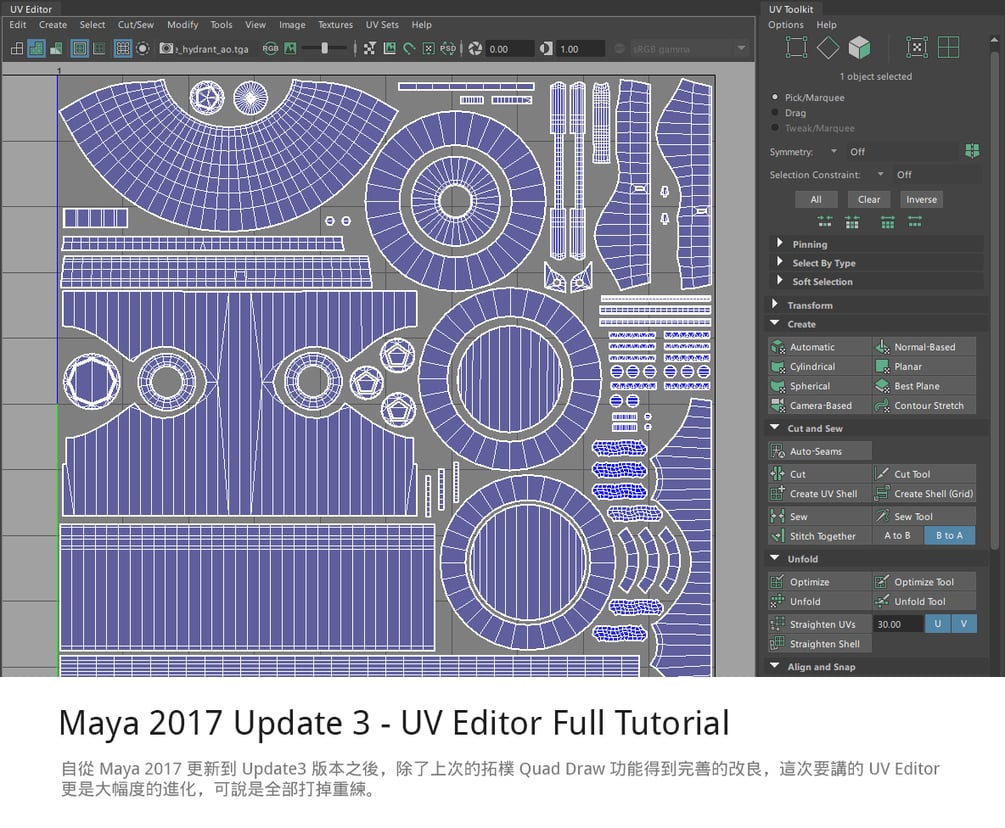1005x828 pixels.
Task: Toggle the V straighten direction button
Action: pos(964,624)
